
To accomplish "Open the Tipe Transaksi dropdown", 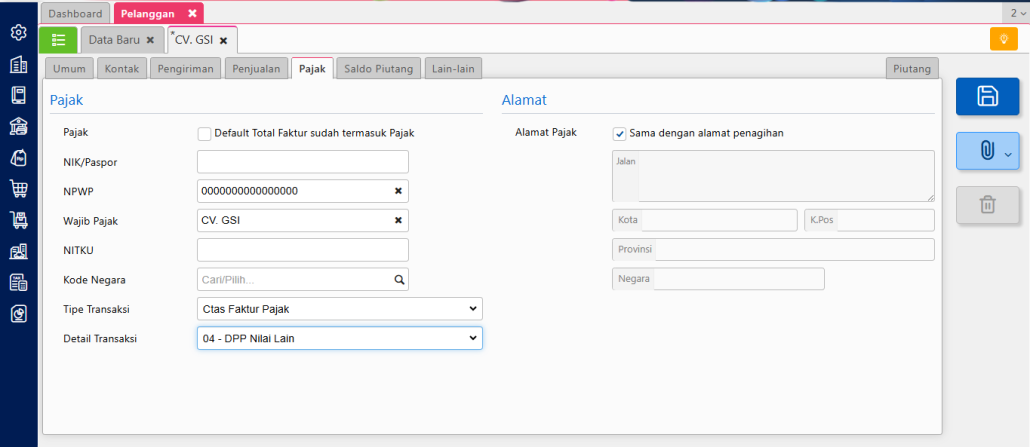I will pyautogui.click(x=340, y=309).
